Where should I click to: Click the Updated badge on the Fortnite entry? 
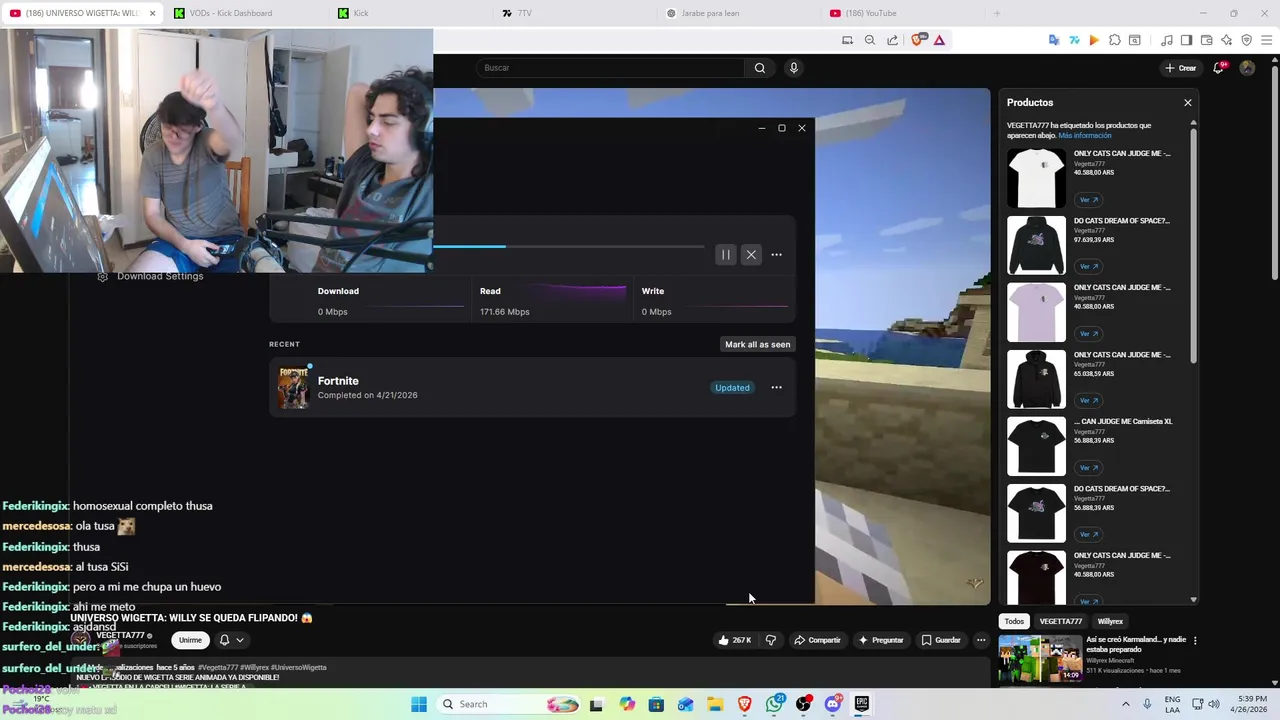[x=732, y=388]
